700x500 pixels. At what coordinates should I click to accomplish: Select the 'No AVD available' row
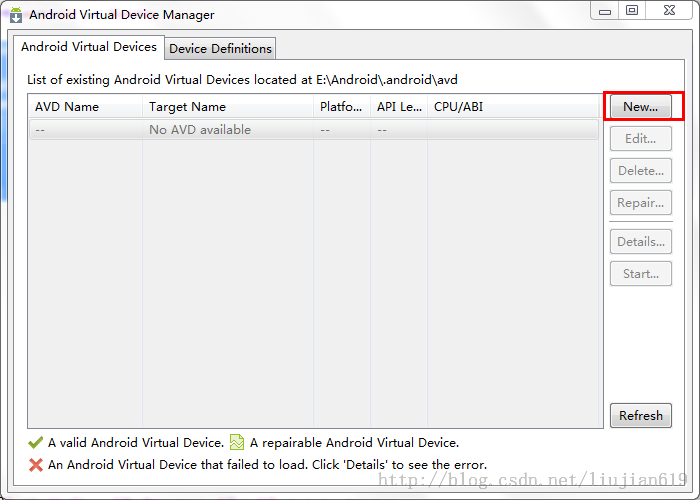pos(314,130)
